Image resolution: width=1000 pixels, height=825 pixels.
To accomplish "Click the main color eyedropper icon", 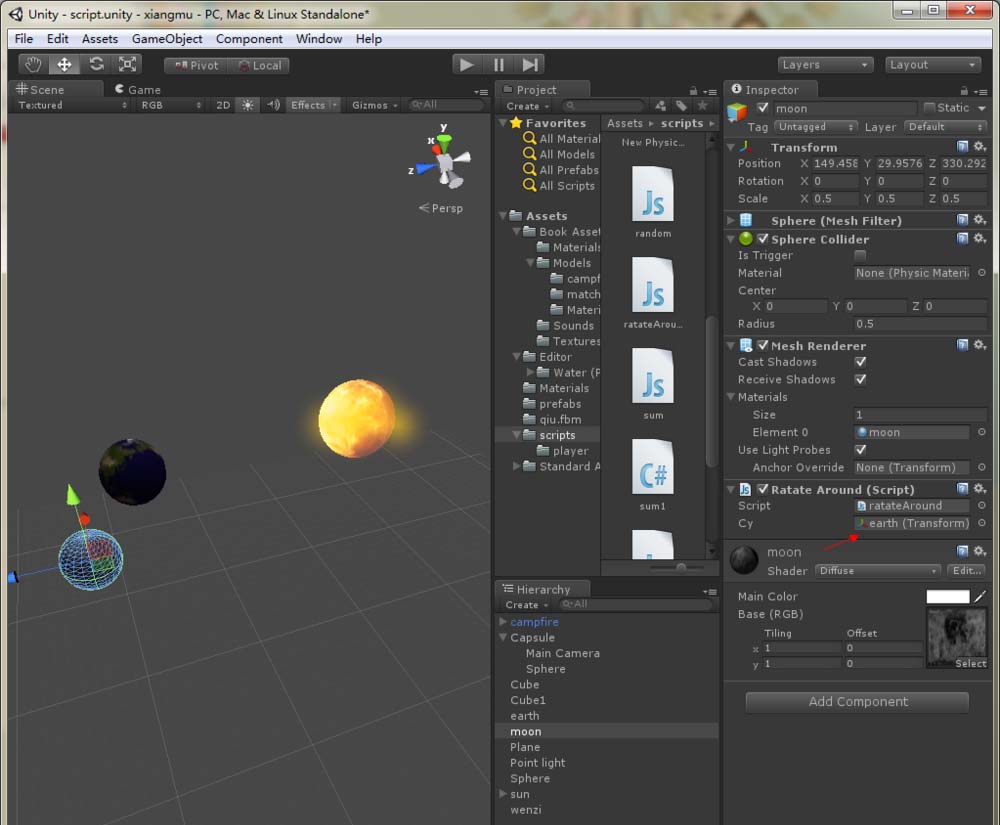I will (x=980, y=596).
